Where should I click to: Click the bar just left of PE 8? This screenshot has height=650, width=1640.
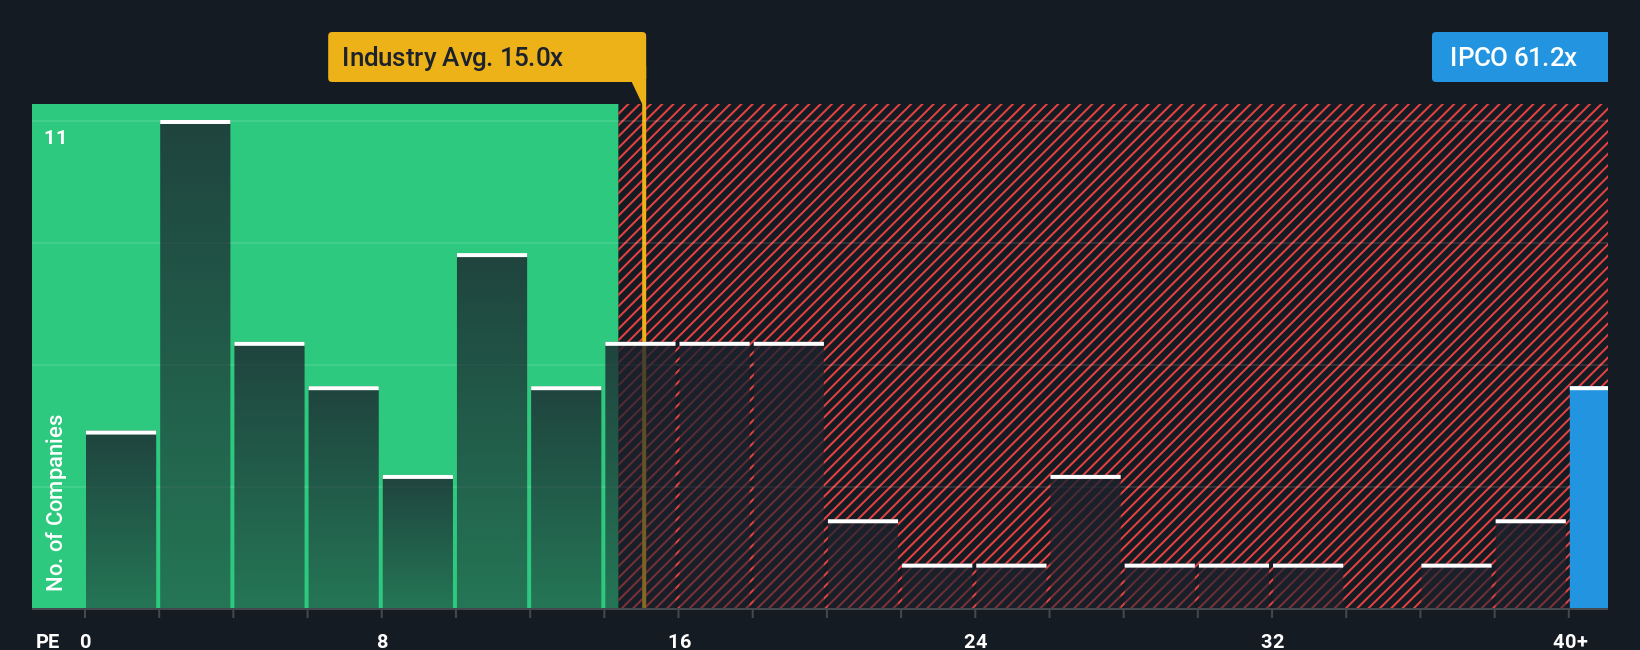click(343, 497)
